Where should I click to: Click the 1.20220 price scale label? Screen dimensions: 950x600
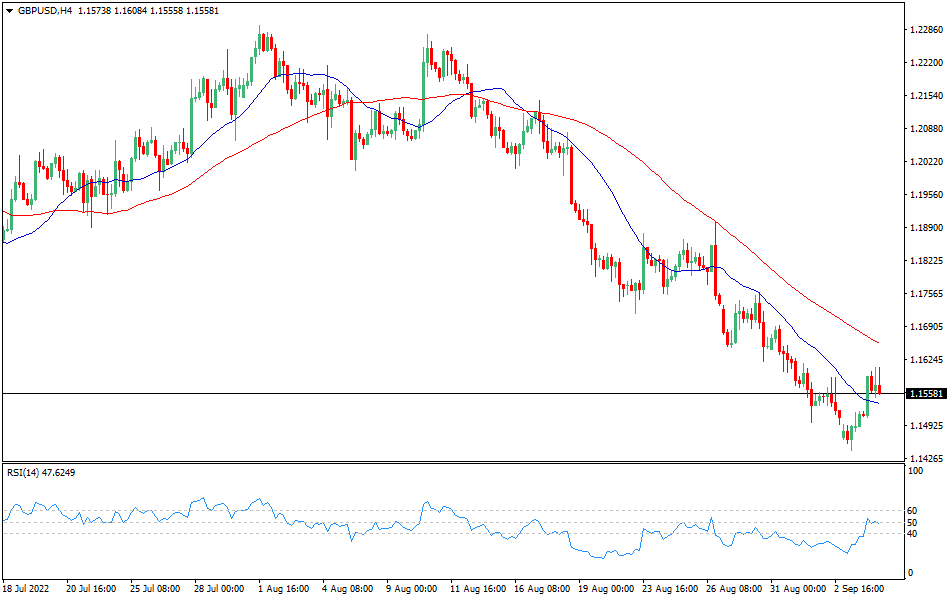click(x=926, y=162)
